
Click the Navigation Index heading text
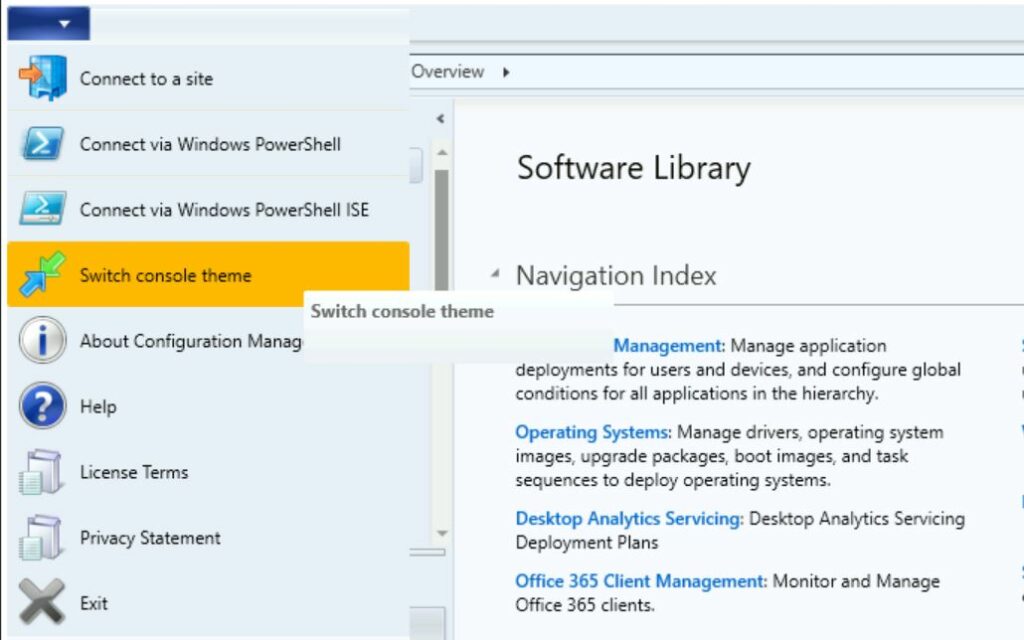(616, 276)
